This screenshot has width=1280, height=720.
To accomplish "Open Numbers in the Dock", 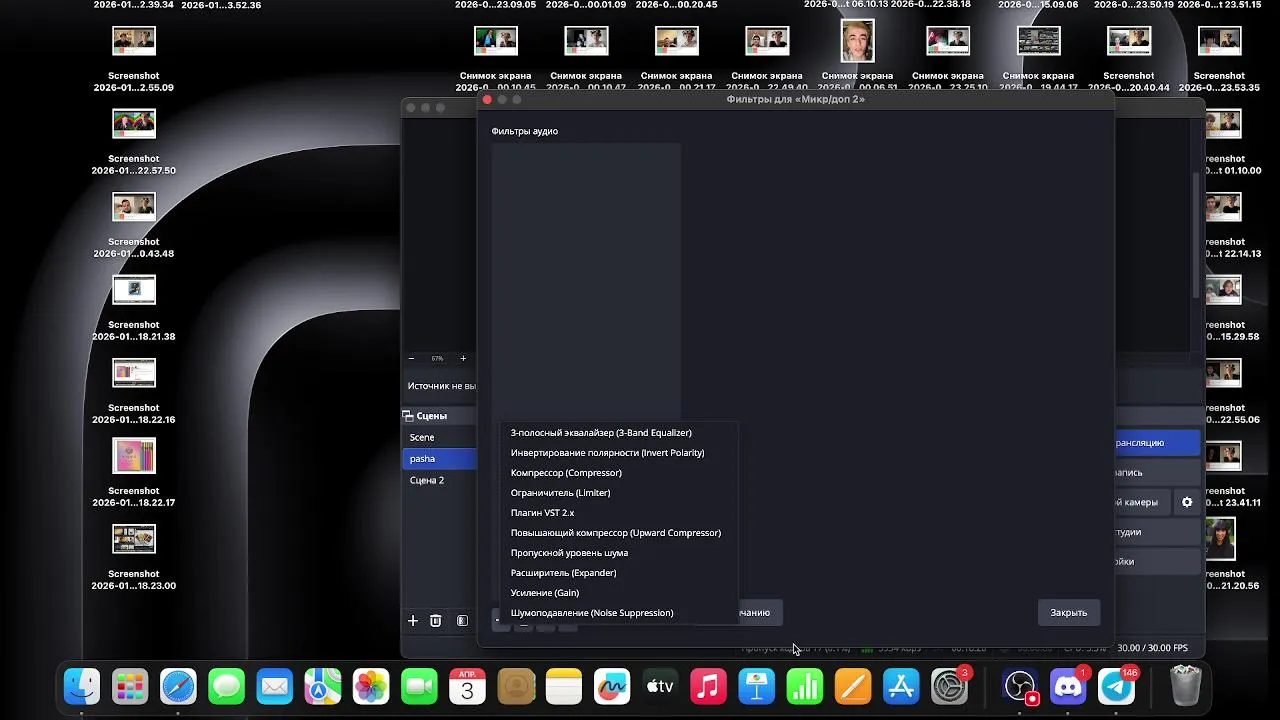I will click(x=805, y=686).
